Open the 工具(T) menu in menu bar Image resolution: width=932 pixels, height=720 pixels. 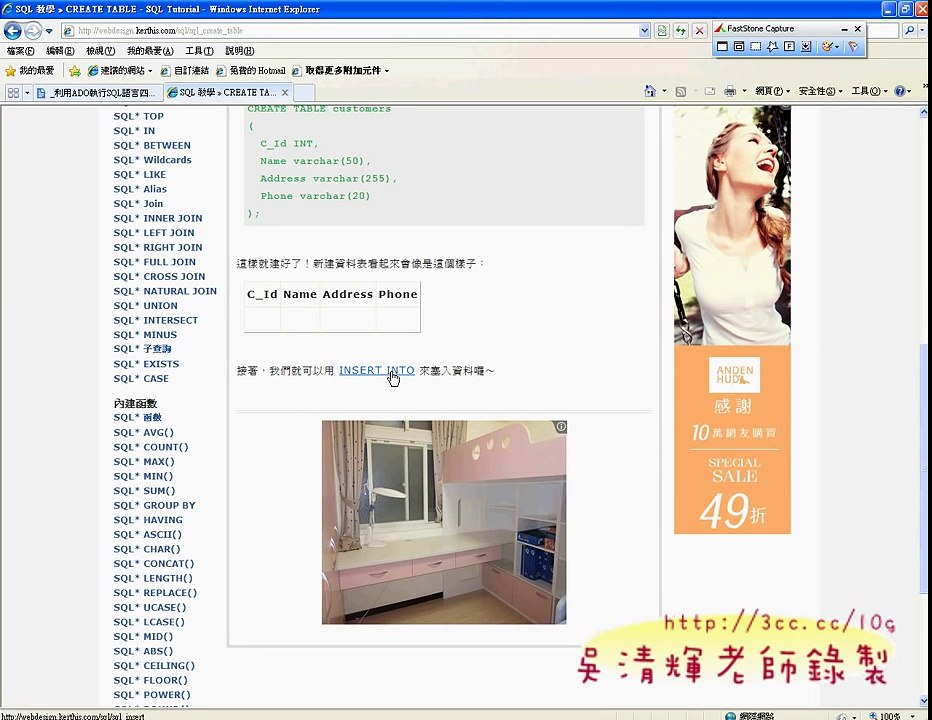[200, 51]
